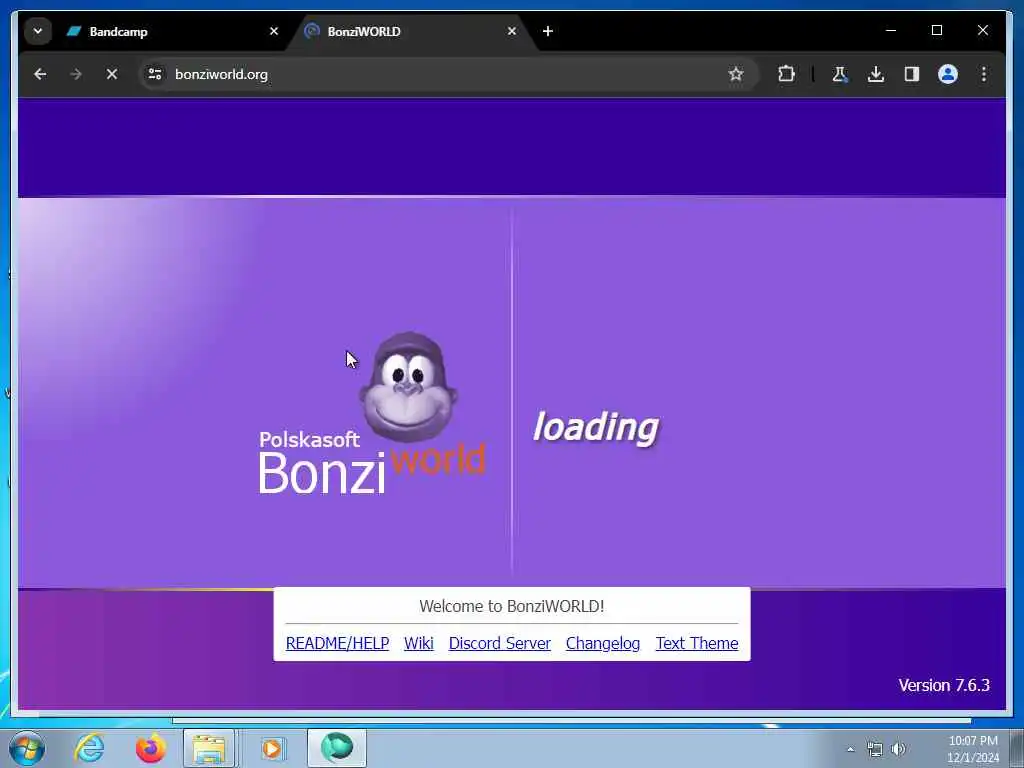Open the Downloads icon in toolbar
This screenshot has width=1024, height=768.
click(876, 74)
